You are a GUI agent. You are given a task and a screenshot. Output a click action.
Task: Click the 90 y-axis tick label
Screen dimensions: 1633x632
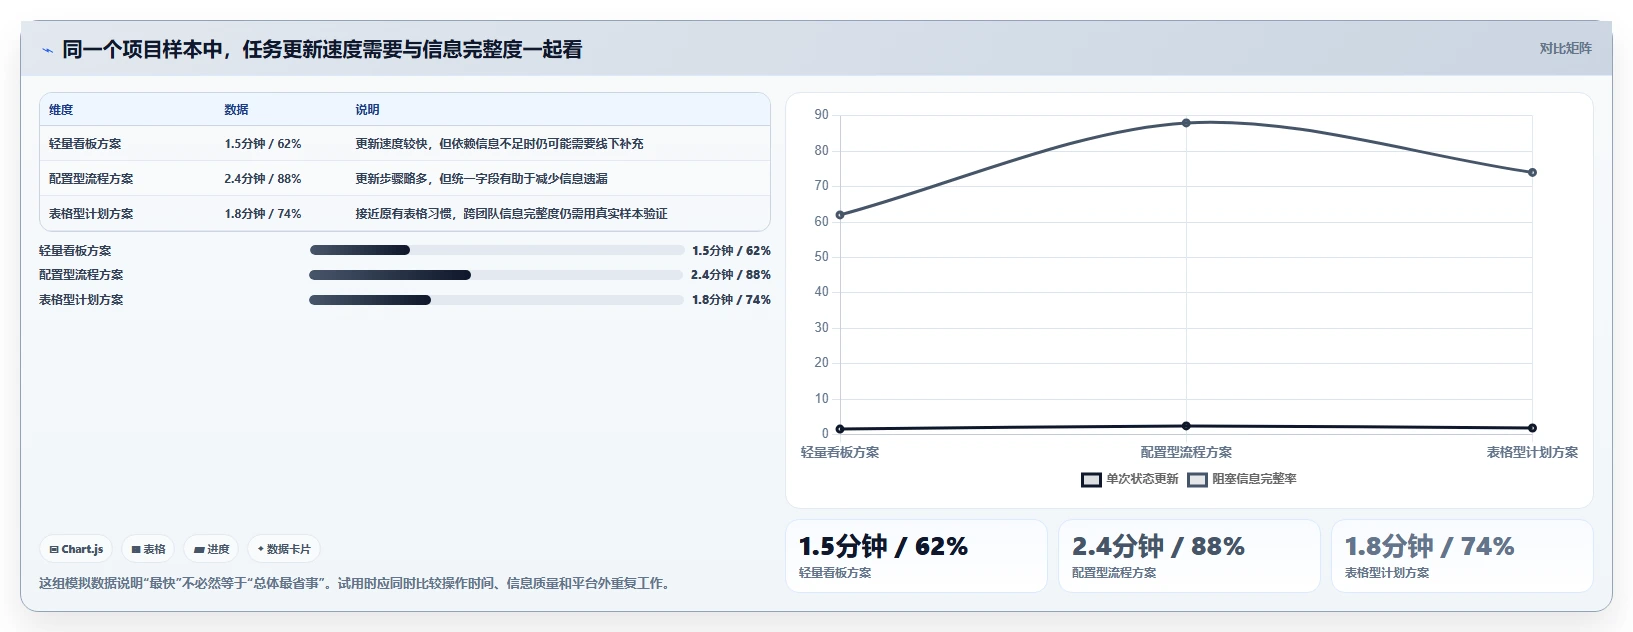click(821, 115)
